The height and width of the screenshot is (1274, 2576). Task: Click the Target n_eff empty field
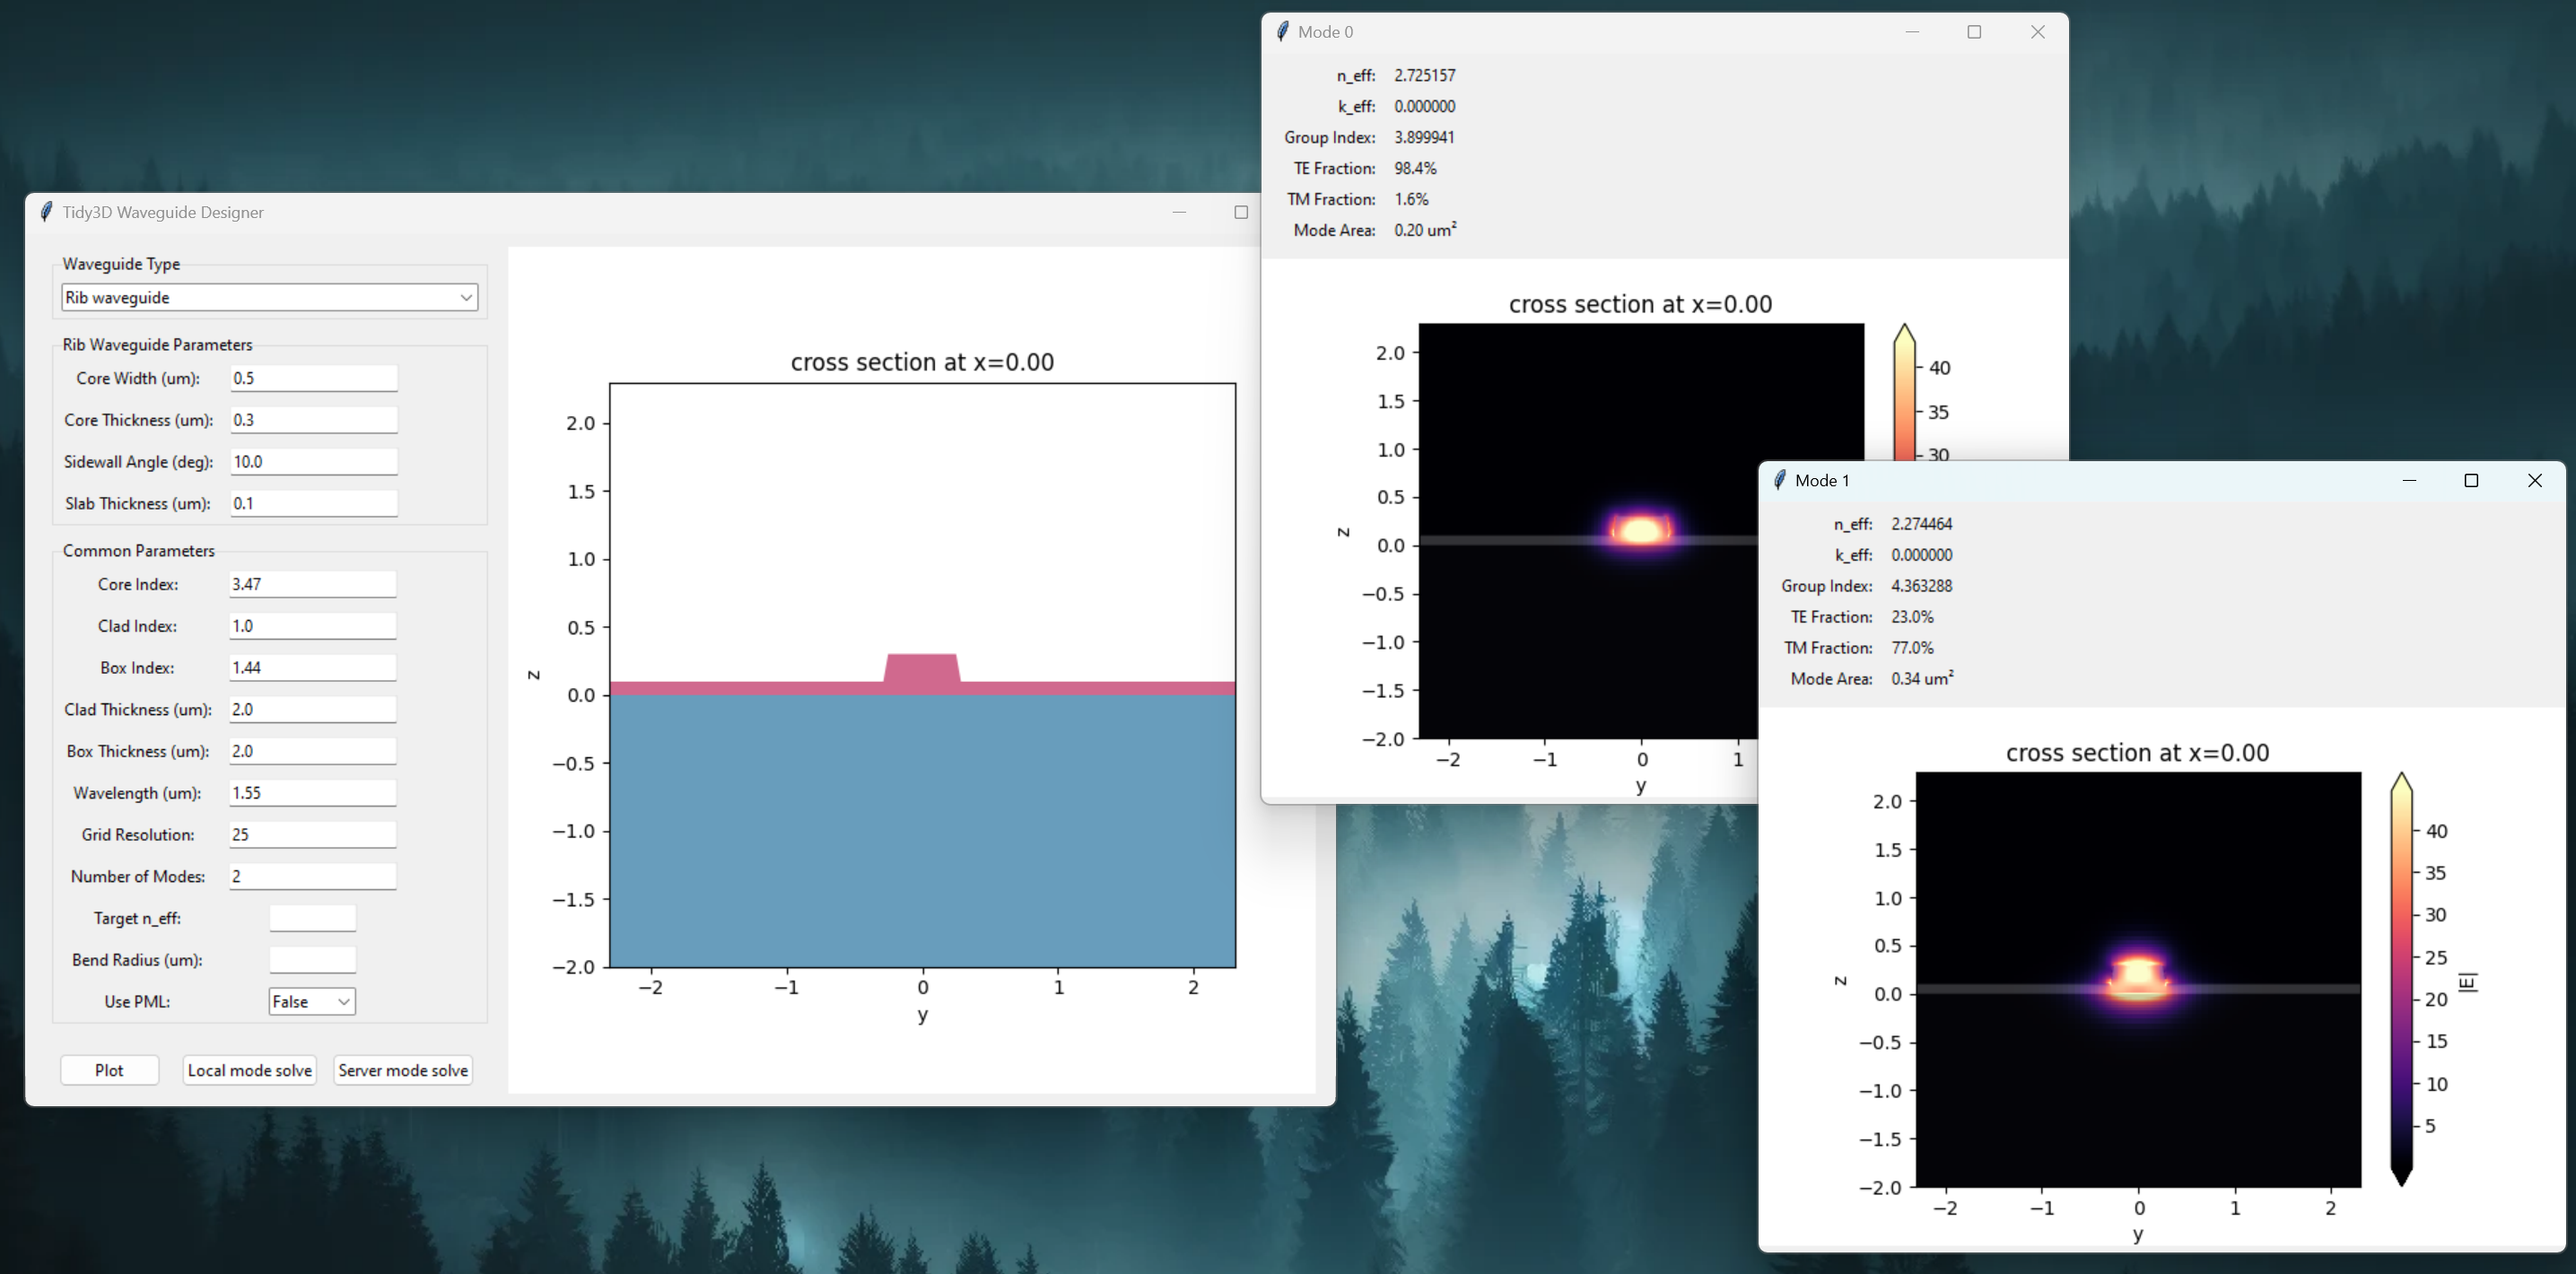pyautogui.click(x=312, y=918)
